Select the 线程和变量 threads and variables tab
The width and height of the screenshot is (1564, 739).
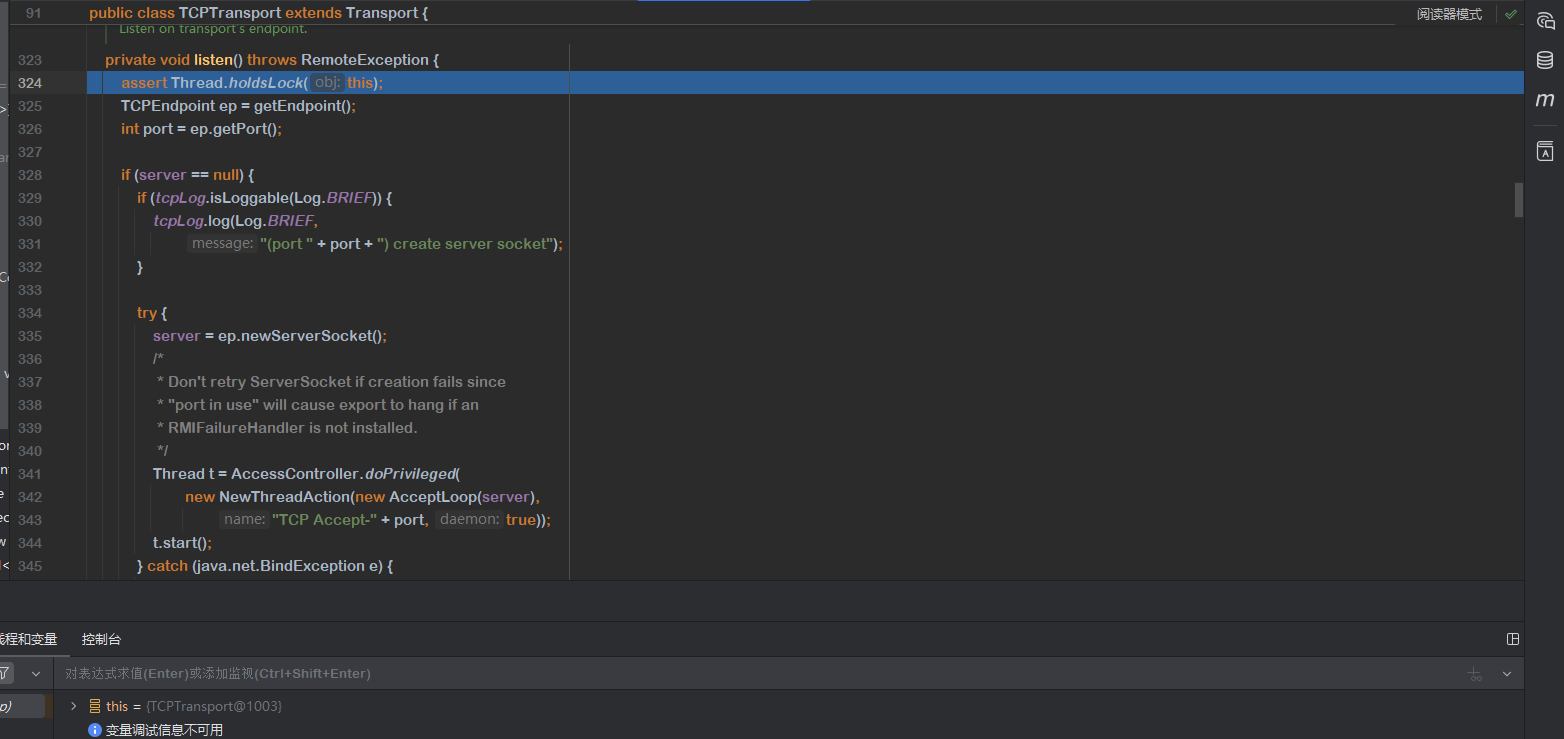(27, 639)
